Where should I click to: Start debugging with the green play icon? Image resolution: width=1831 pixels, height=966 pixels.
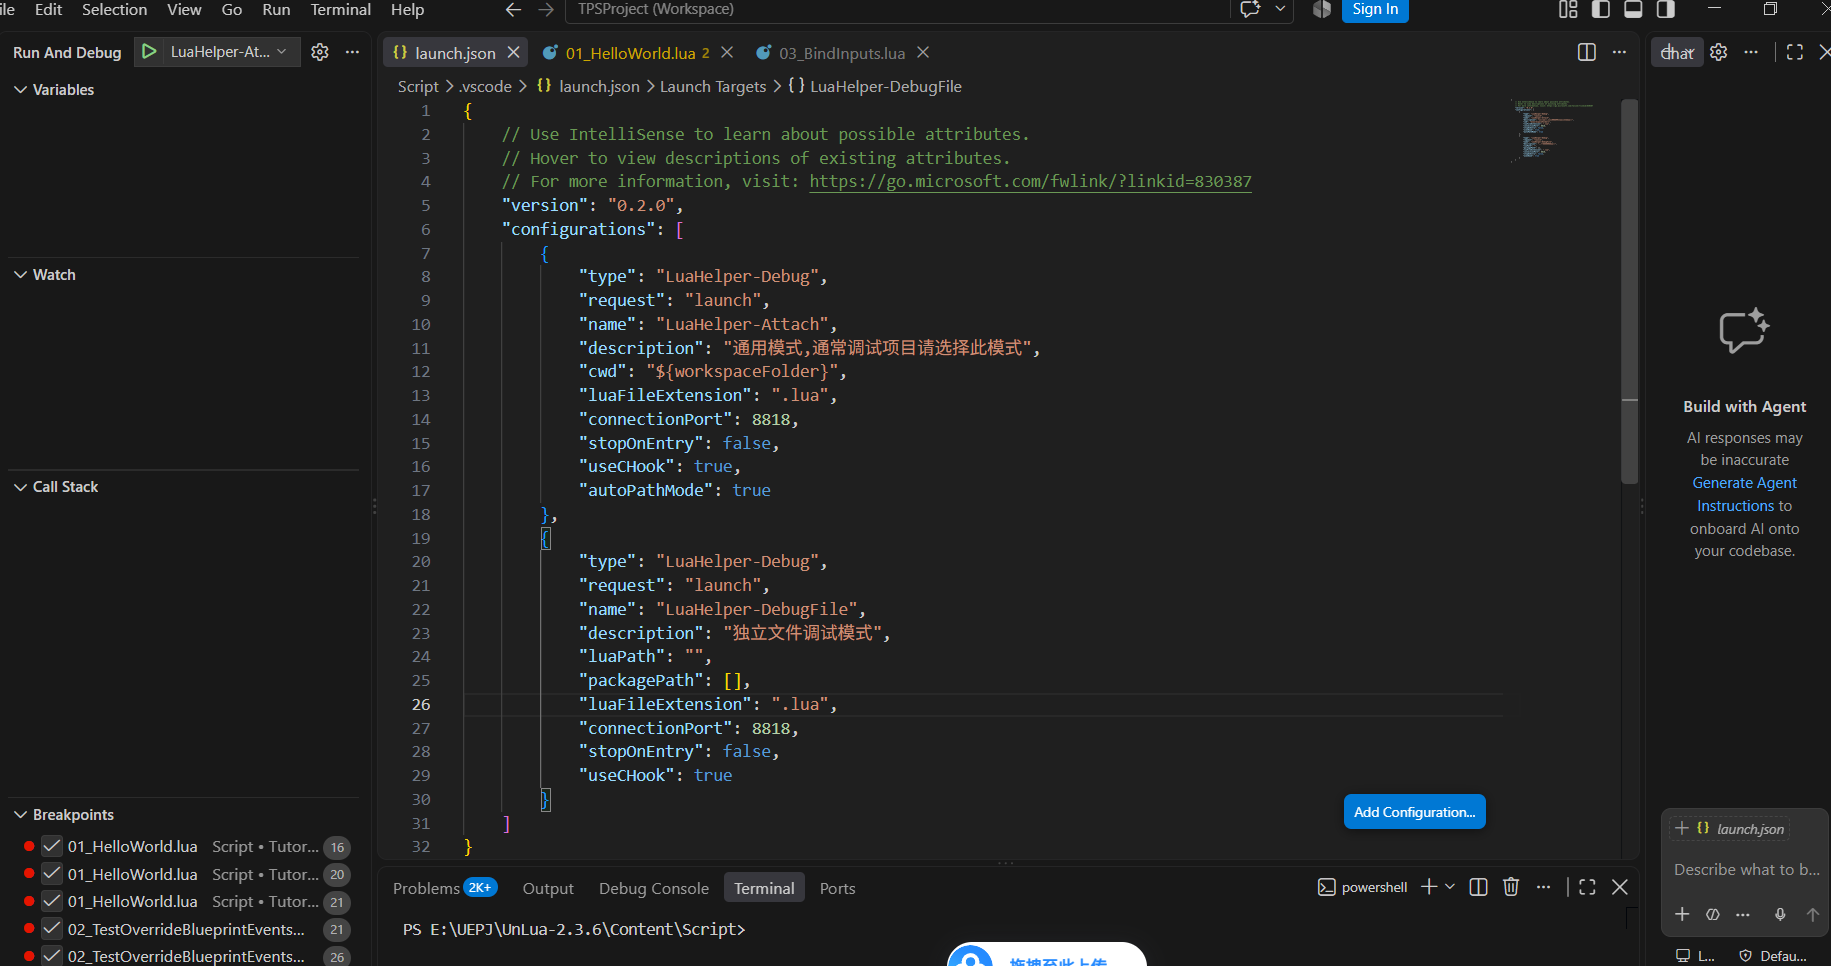[x=149, y=52]
